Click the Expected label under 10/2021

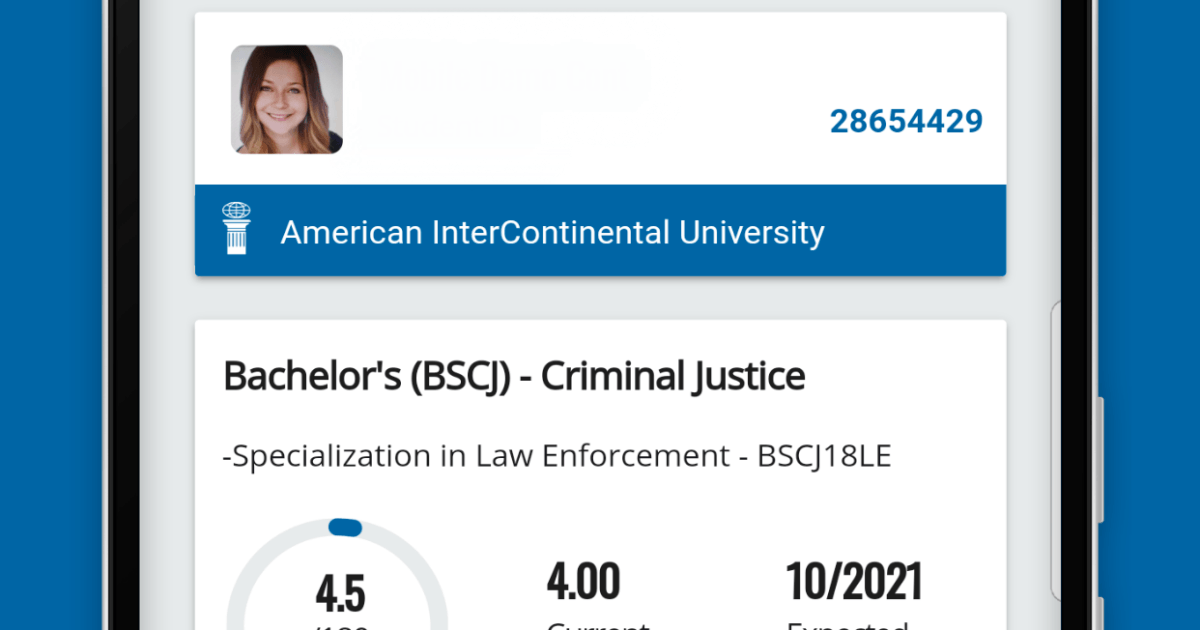pos(846,625)
